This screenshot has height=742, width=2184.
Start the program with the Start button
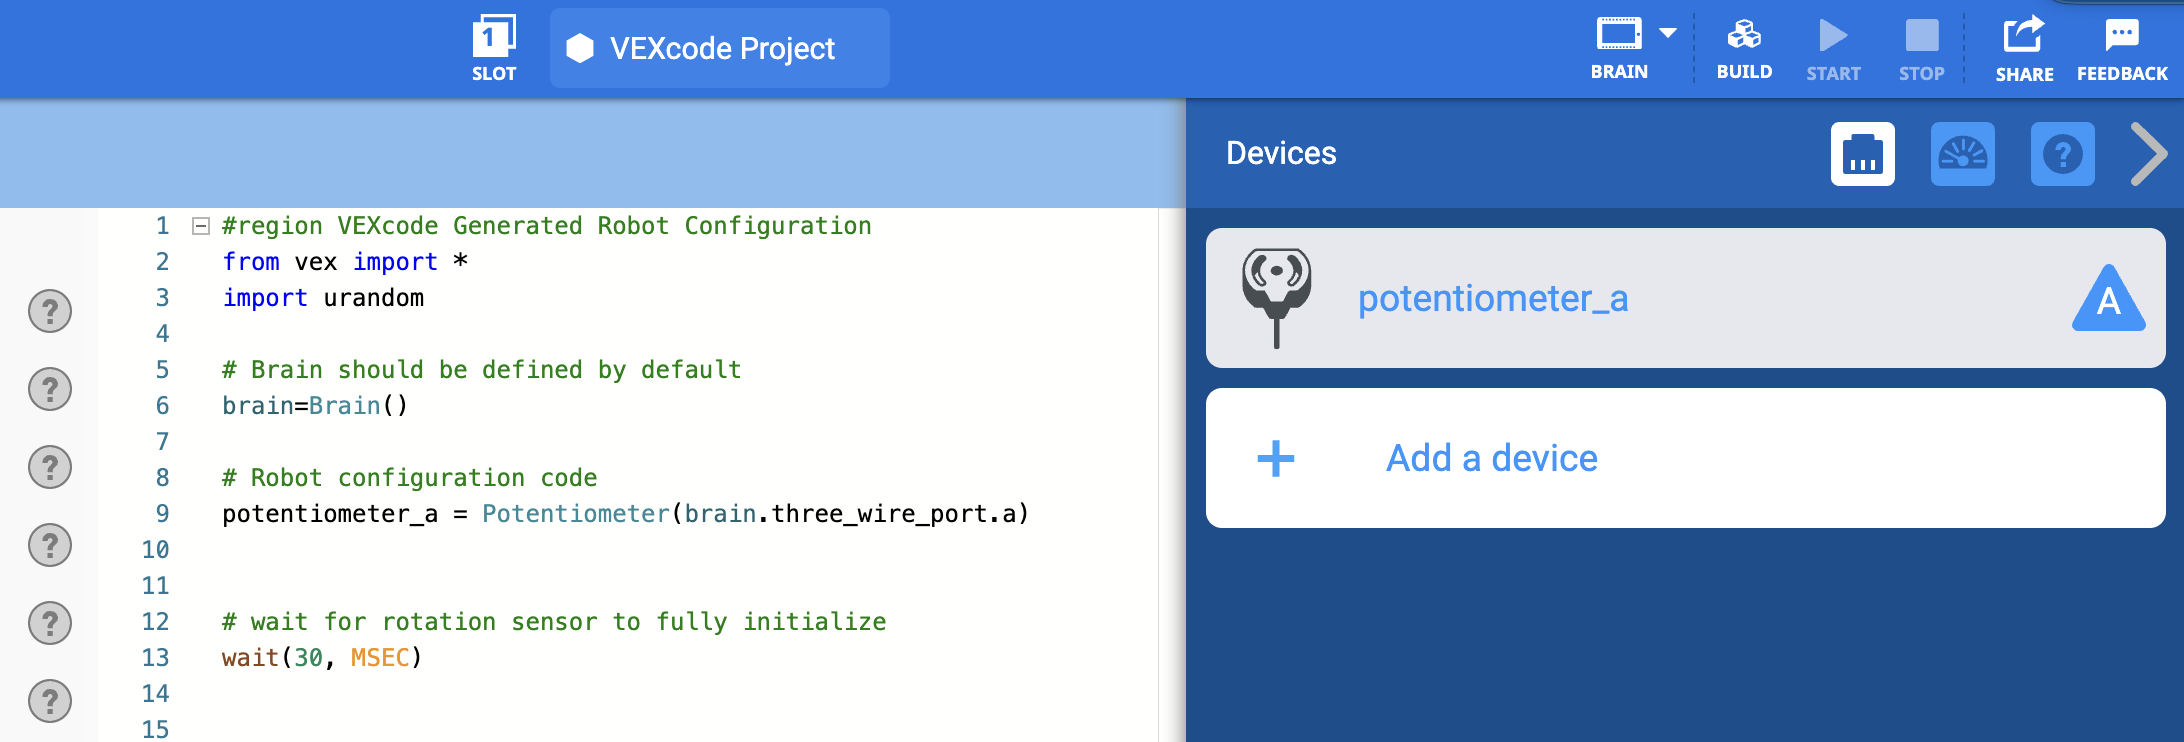coord(1833,50)
